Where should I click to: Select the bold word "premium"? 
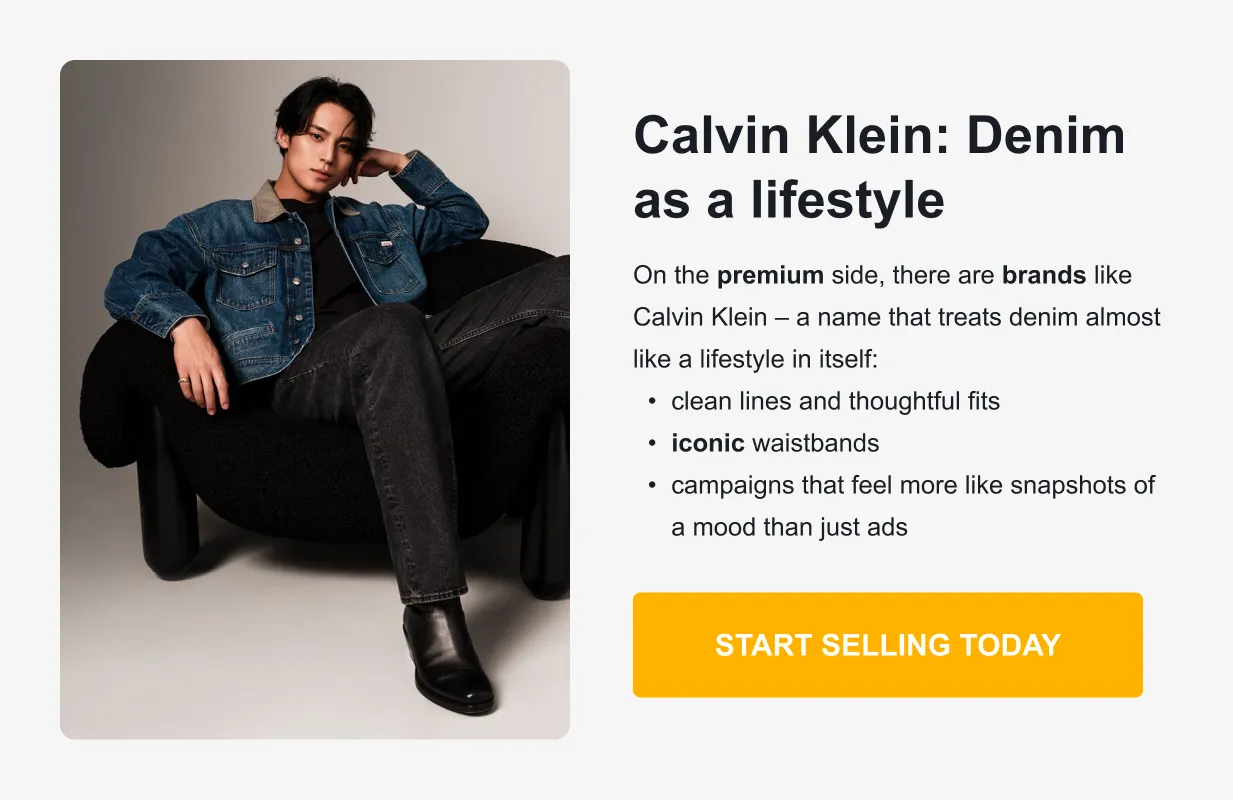[x=770, y=275]
